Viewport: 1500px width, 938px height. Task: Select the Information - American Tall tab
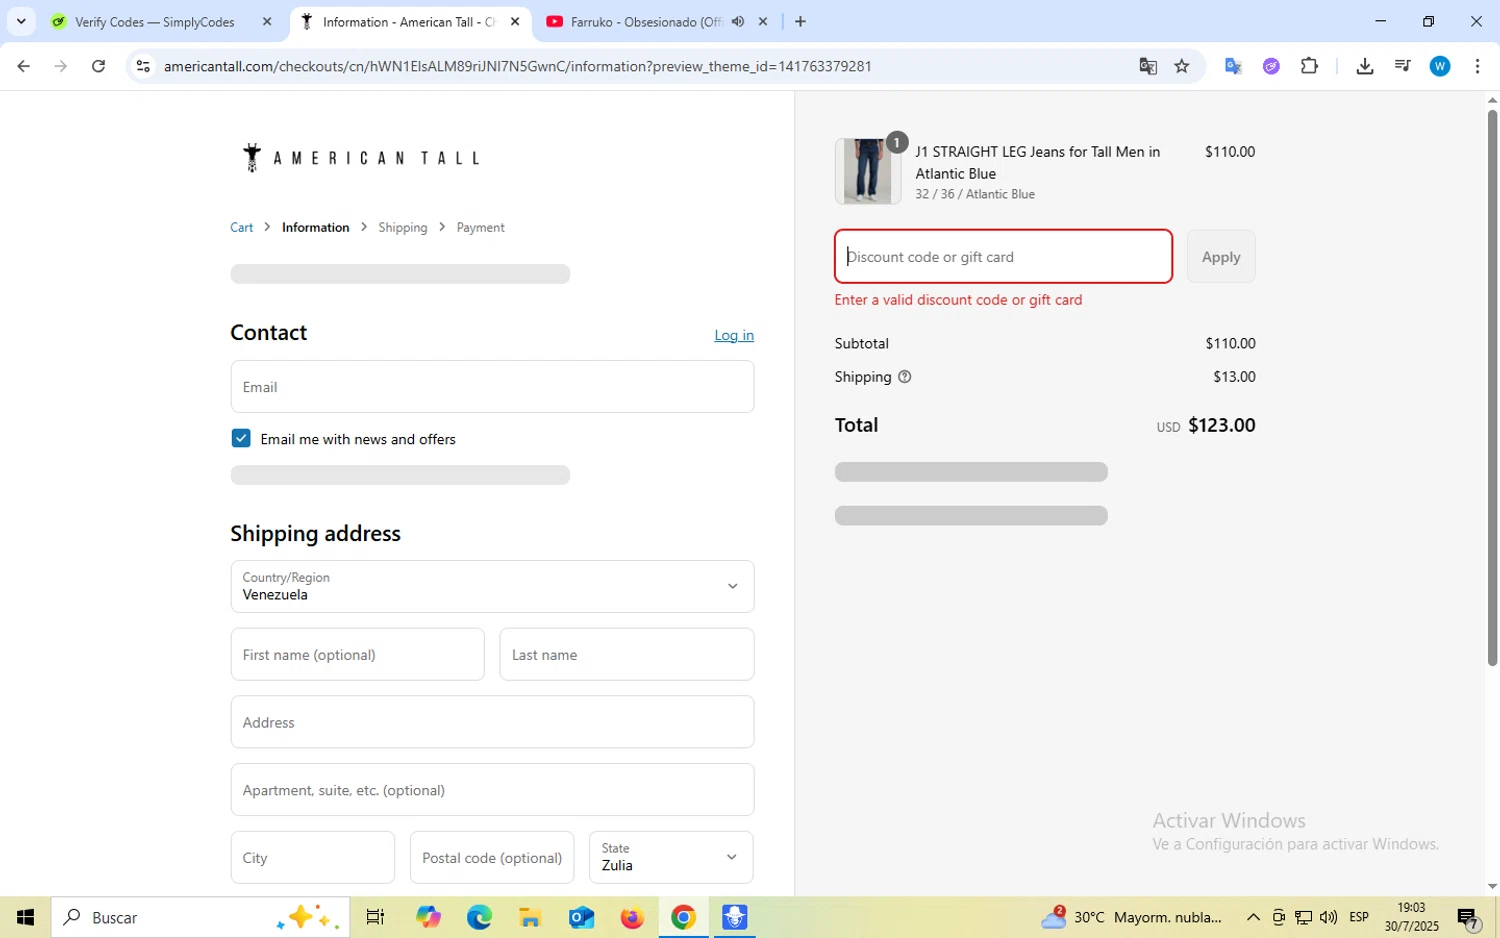pyautogui.click(x=410, y=21)
